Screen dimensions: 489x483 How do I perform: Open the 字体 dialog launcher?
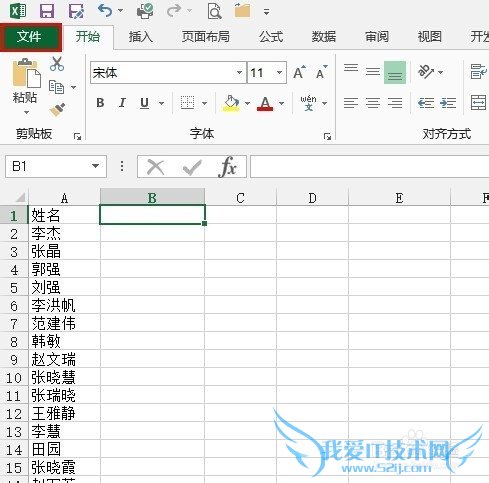tap(327, 136)
